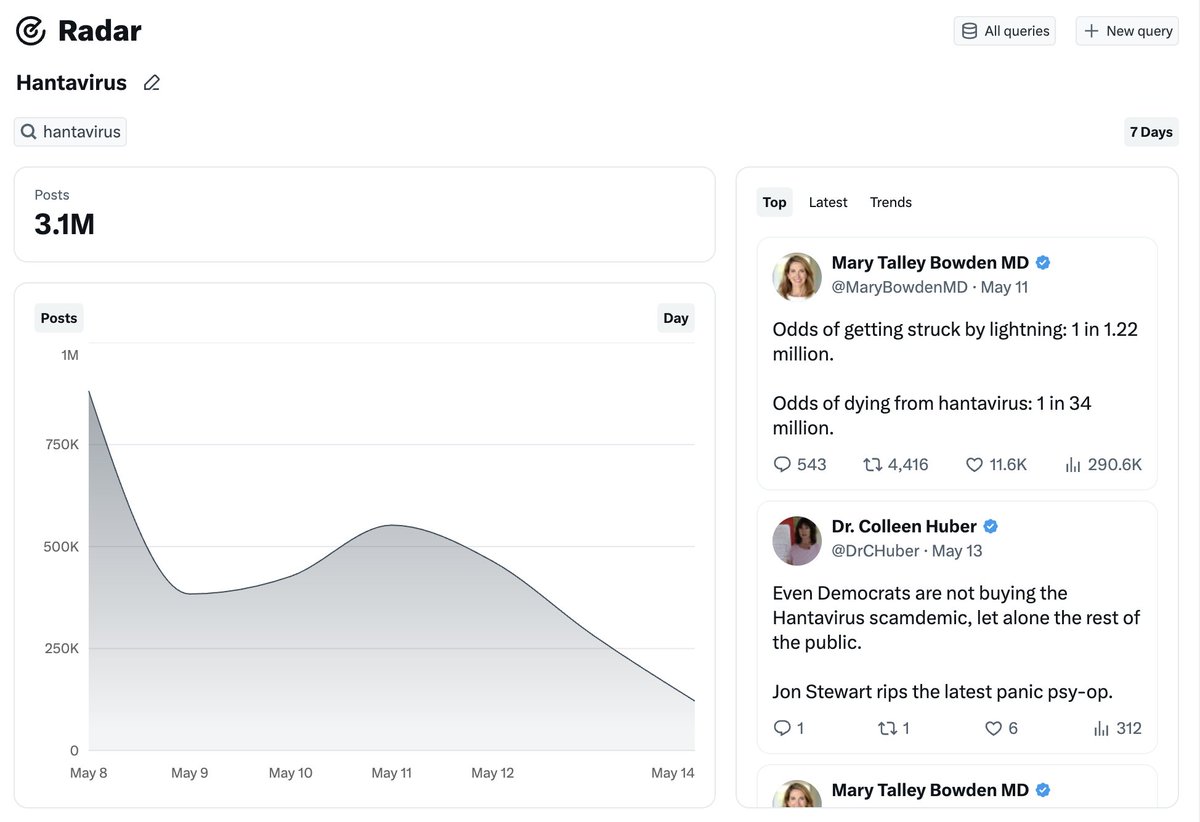This screenshot has height=822, width=1200.
Task: Switch to the Top tab
Action: pyautogui.click(x=774, y=202)
